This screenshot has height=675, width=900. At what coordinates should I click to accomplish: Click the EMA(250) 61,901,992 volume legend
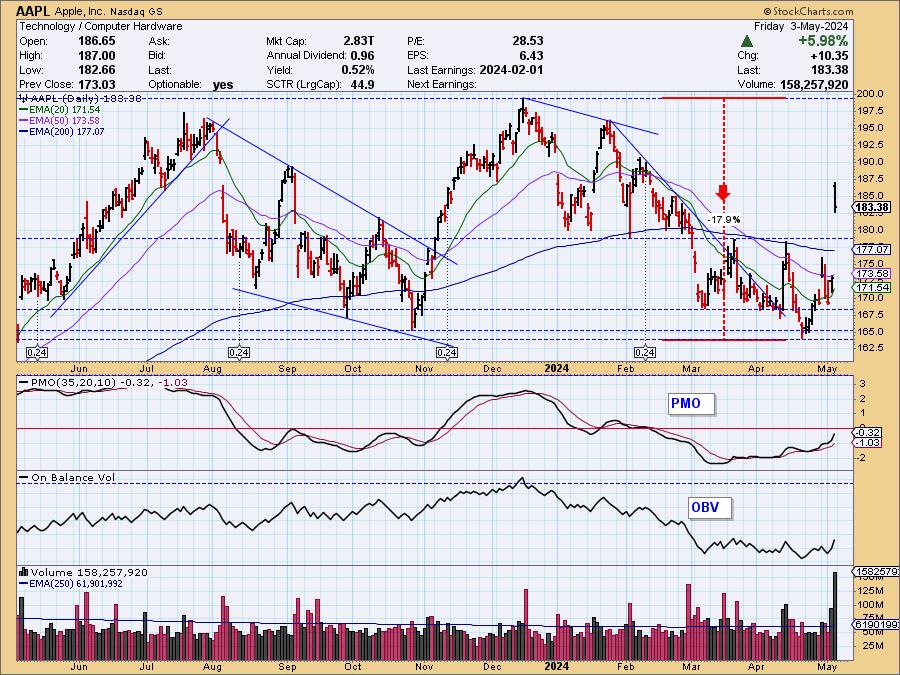tap(71, 584)
